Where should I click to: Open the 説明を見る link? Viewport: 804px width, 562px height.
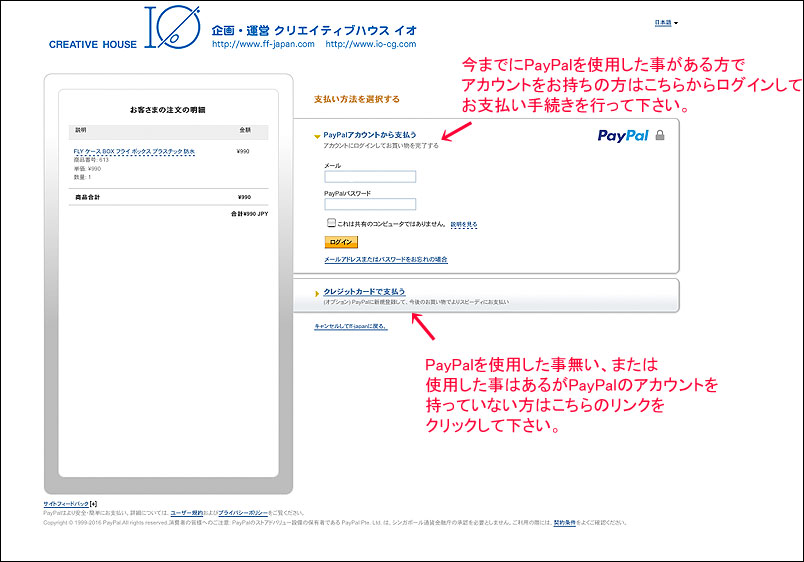(464, 225)
